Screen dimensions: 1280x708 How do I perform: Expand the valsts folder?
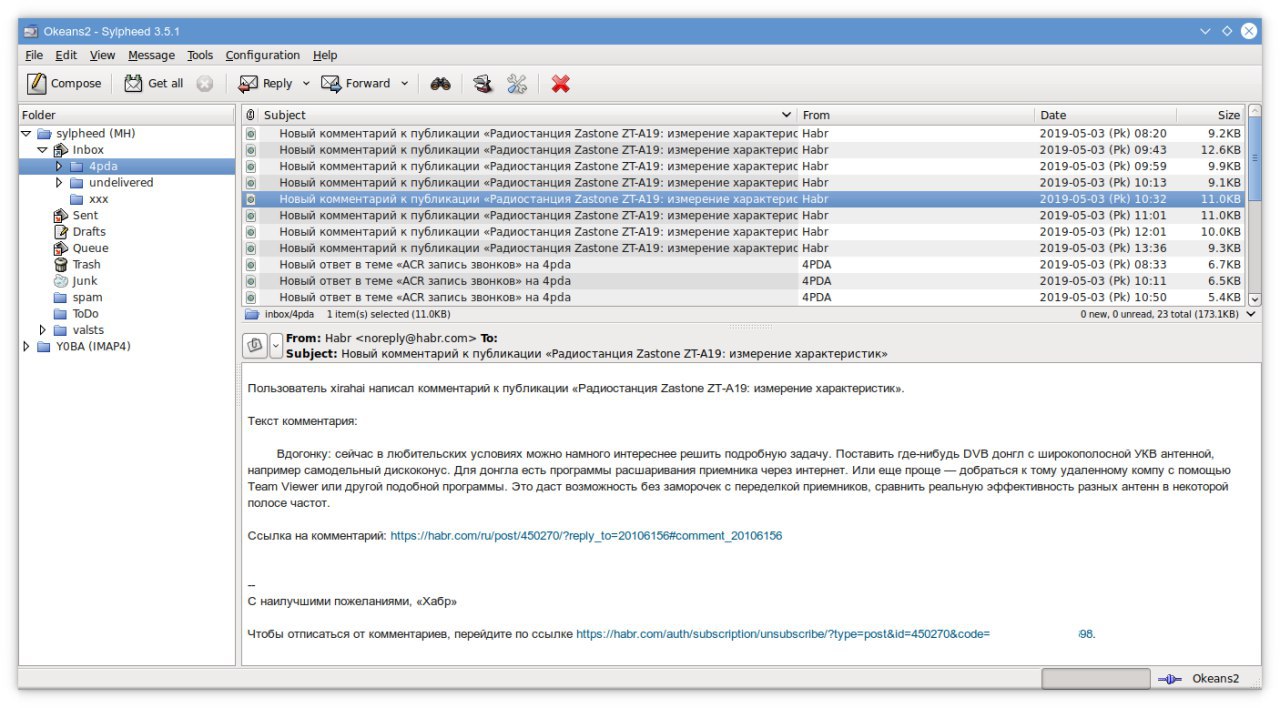[x=43, y=330]
